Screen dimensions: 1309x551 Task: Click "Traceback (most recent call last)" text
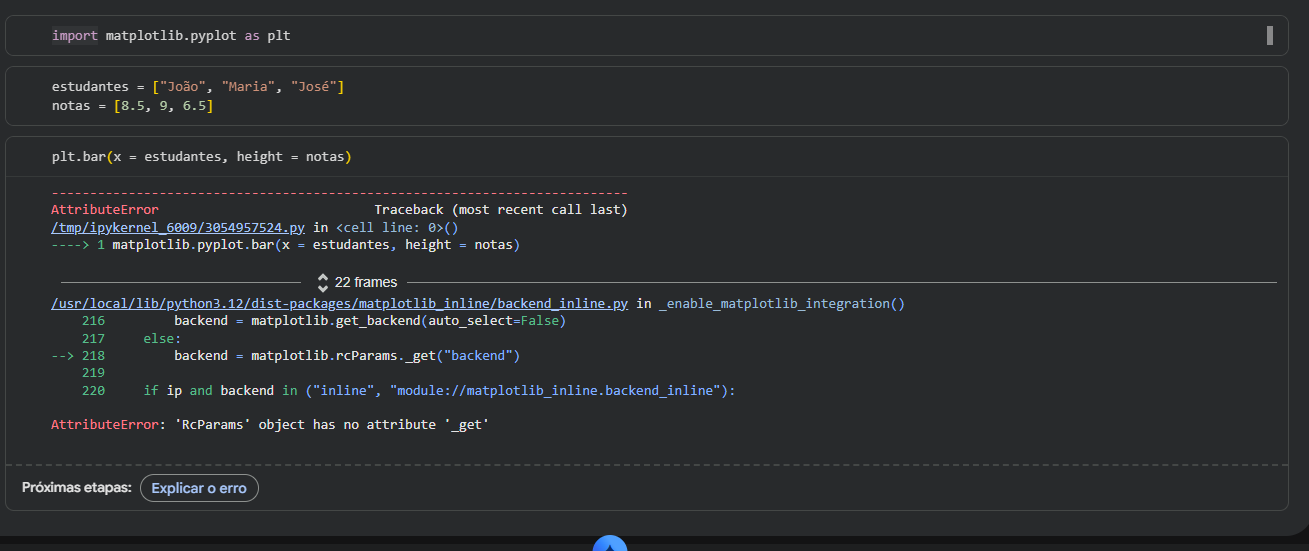point(501,210)
